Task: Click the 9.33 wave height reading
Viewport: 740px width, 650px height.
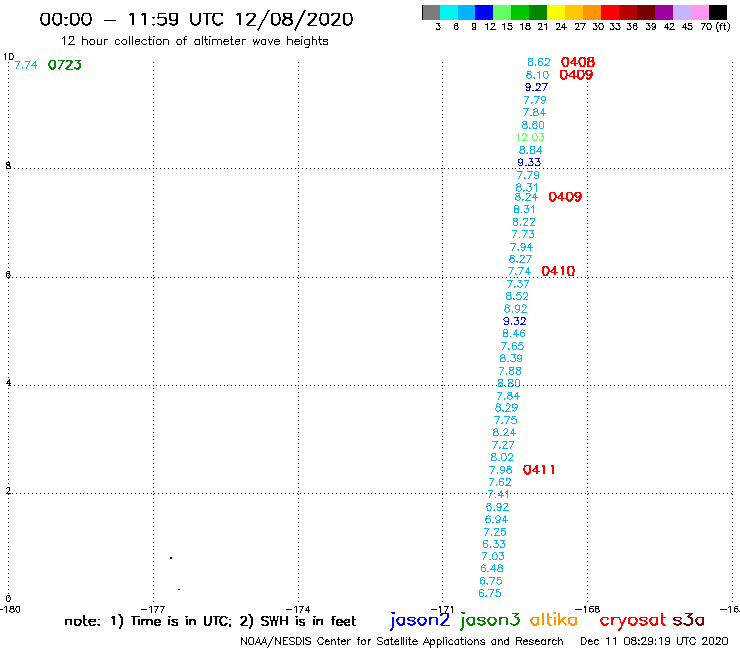Action: pos(529,162)
